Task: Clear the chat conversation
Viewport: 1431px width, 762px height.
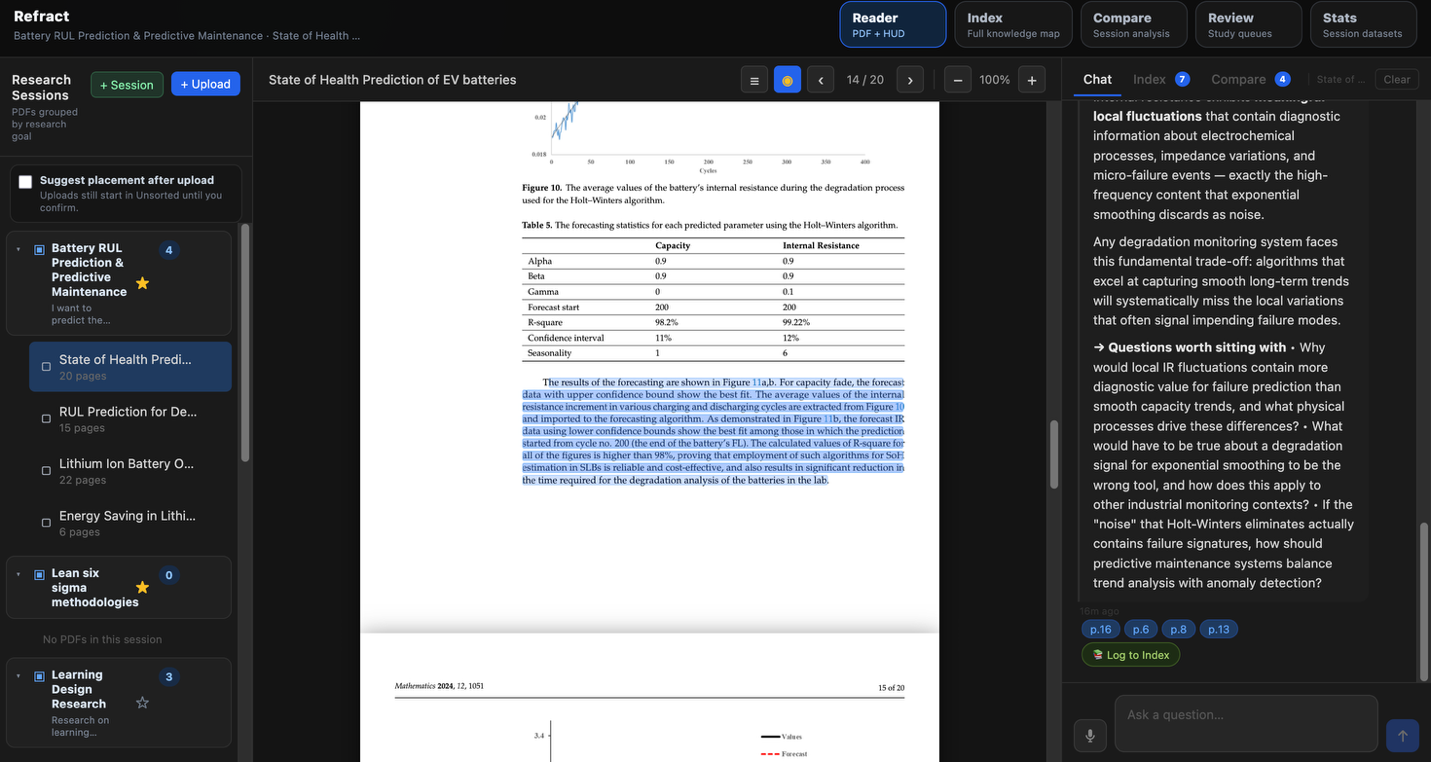Action: click(x=1397, y=79)
